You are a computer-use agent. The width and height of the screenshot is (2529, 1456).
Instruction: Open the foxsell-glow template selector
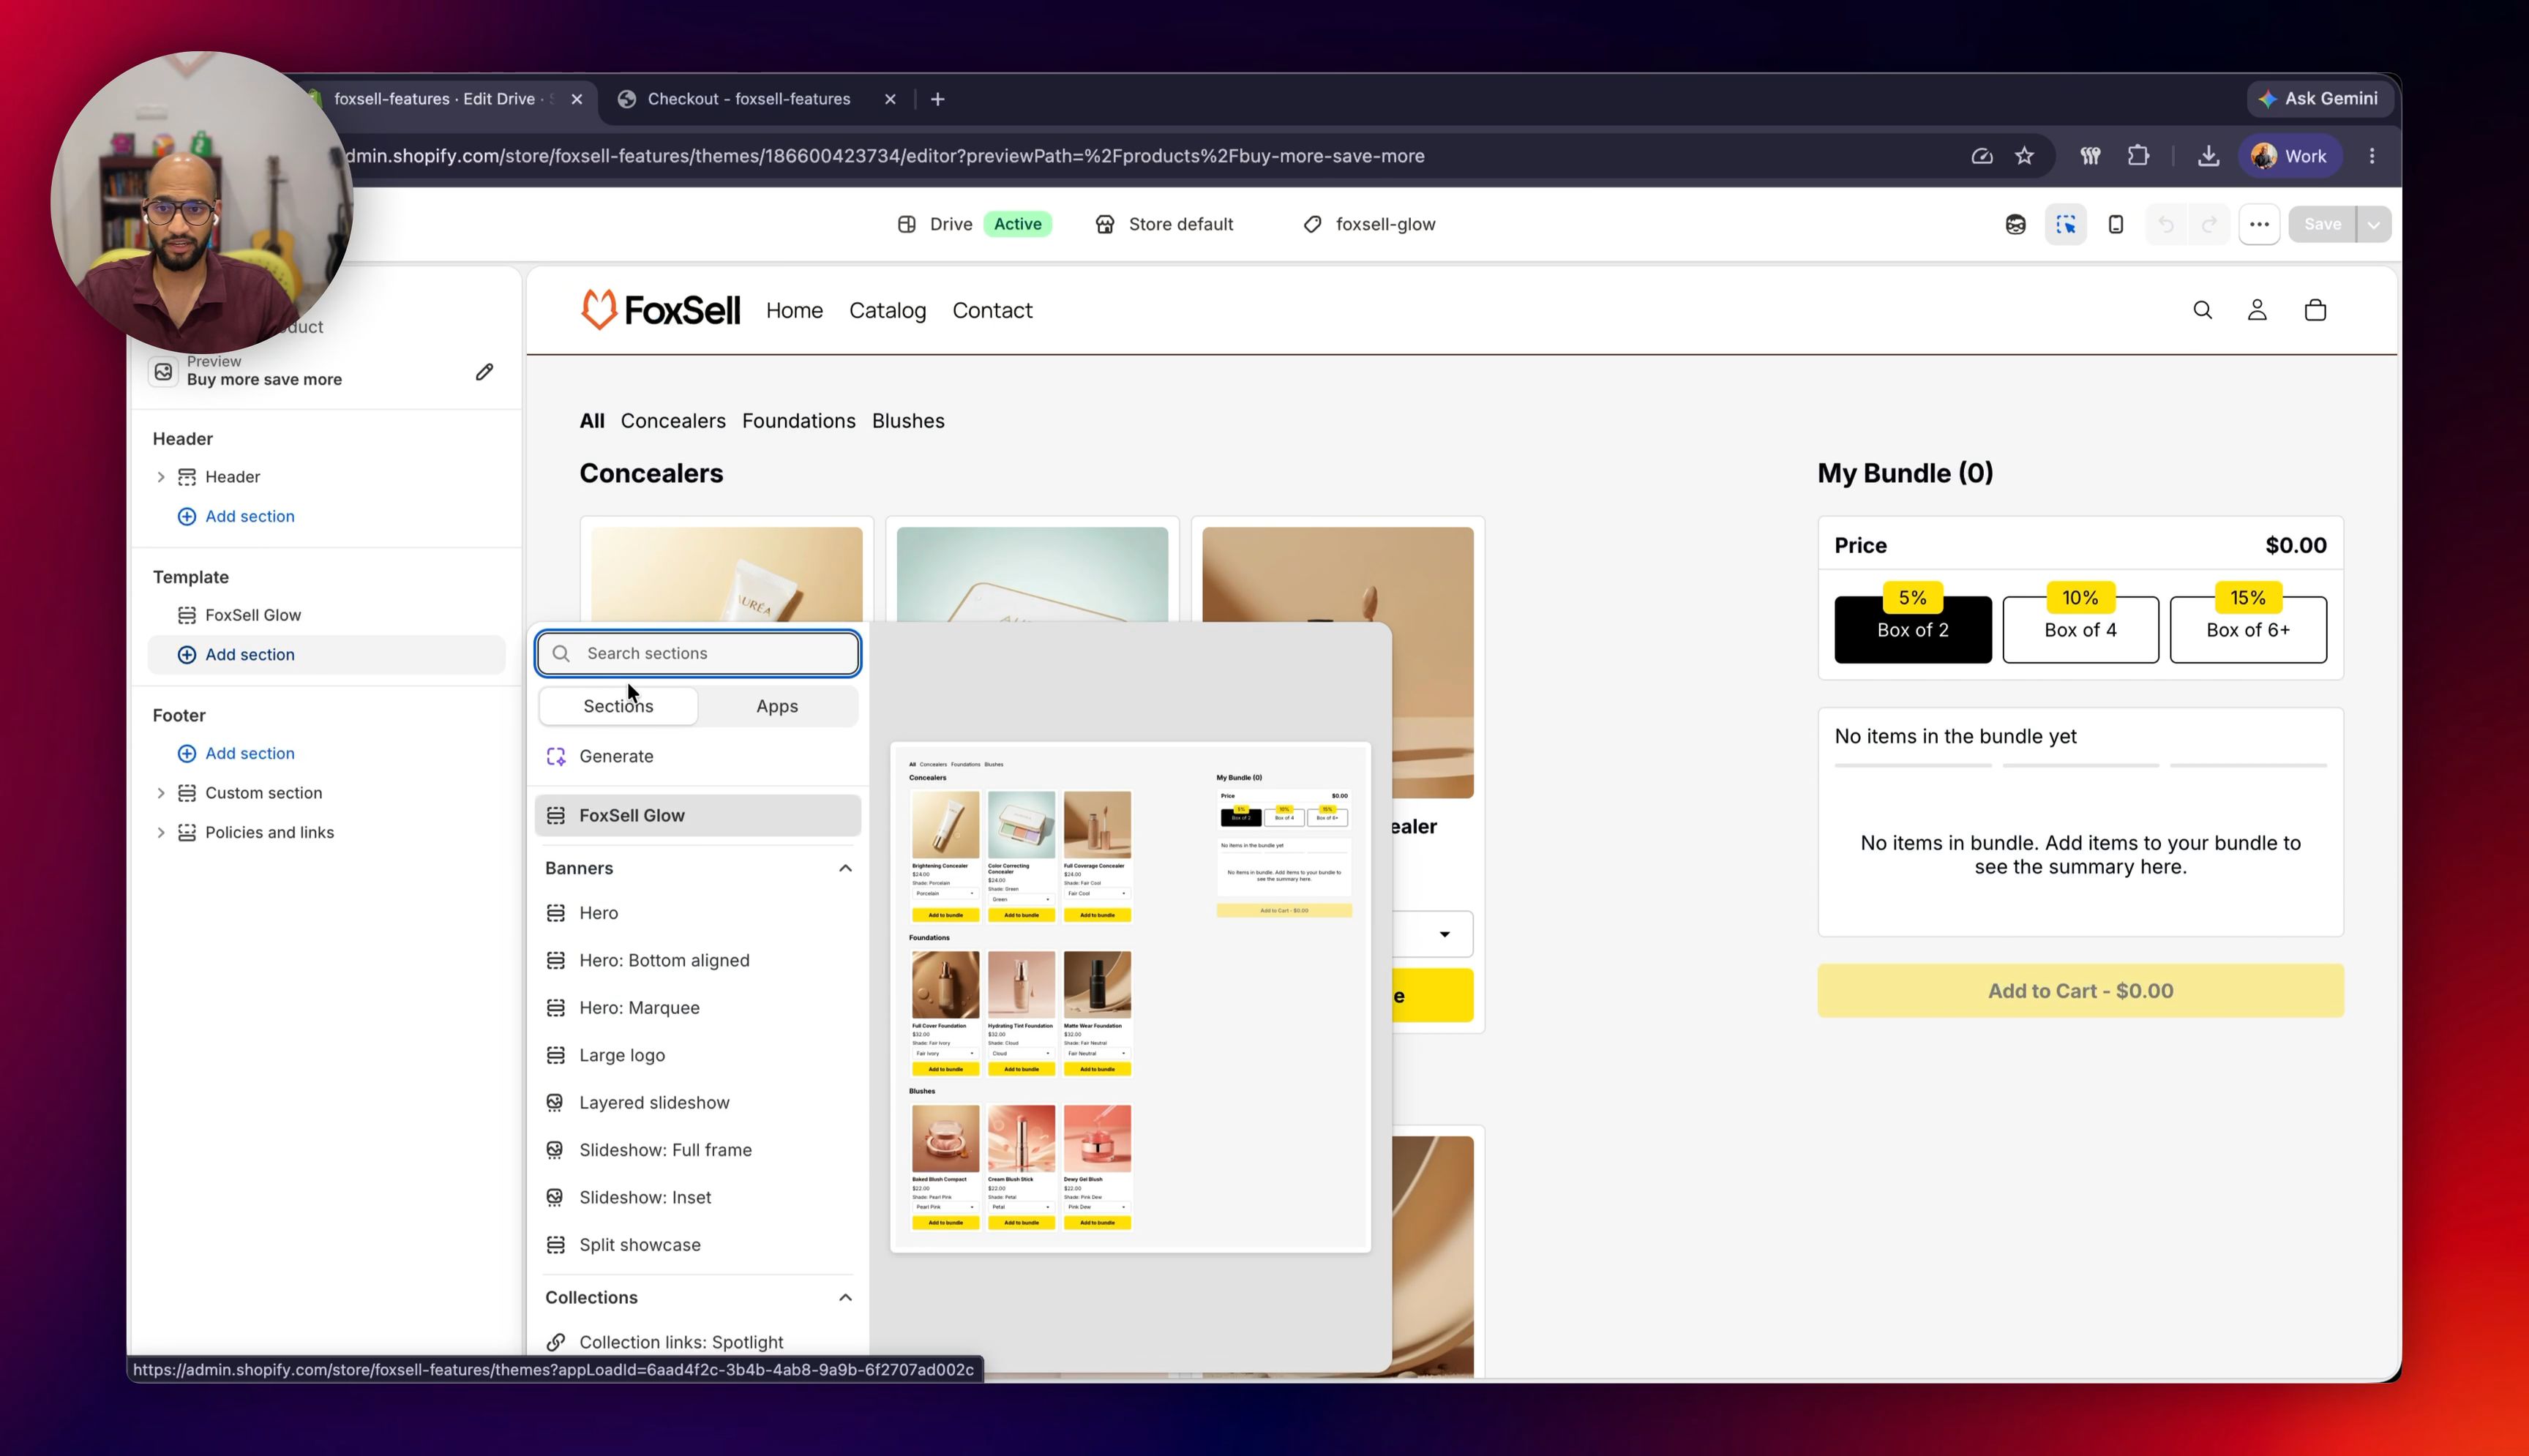tap(1369, 224)
